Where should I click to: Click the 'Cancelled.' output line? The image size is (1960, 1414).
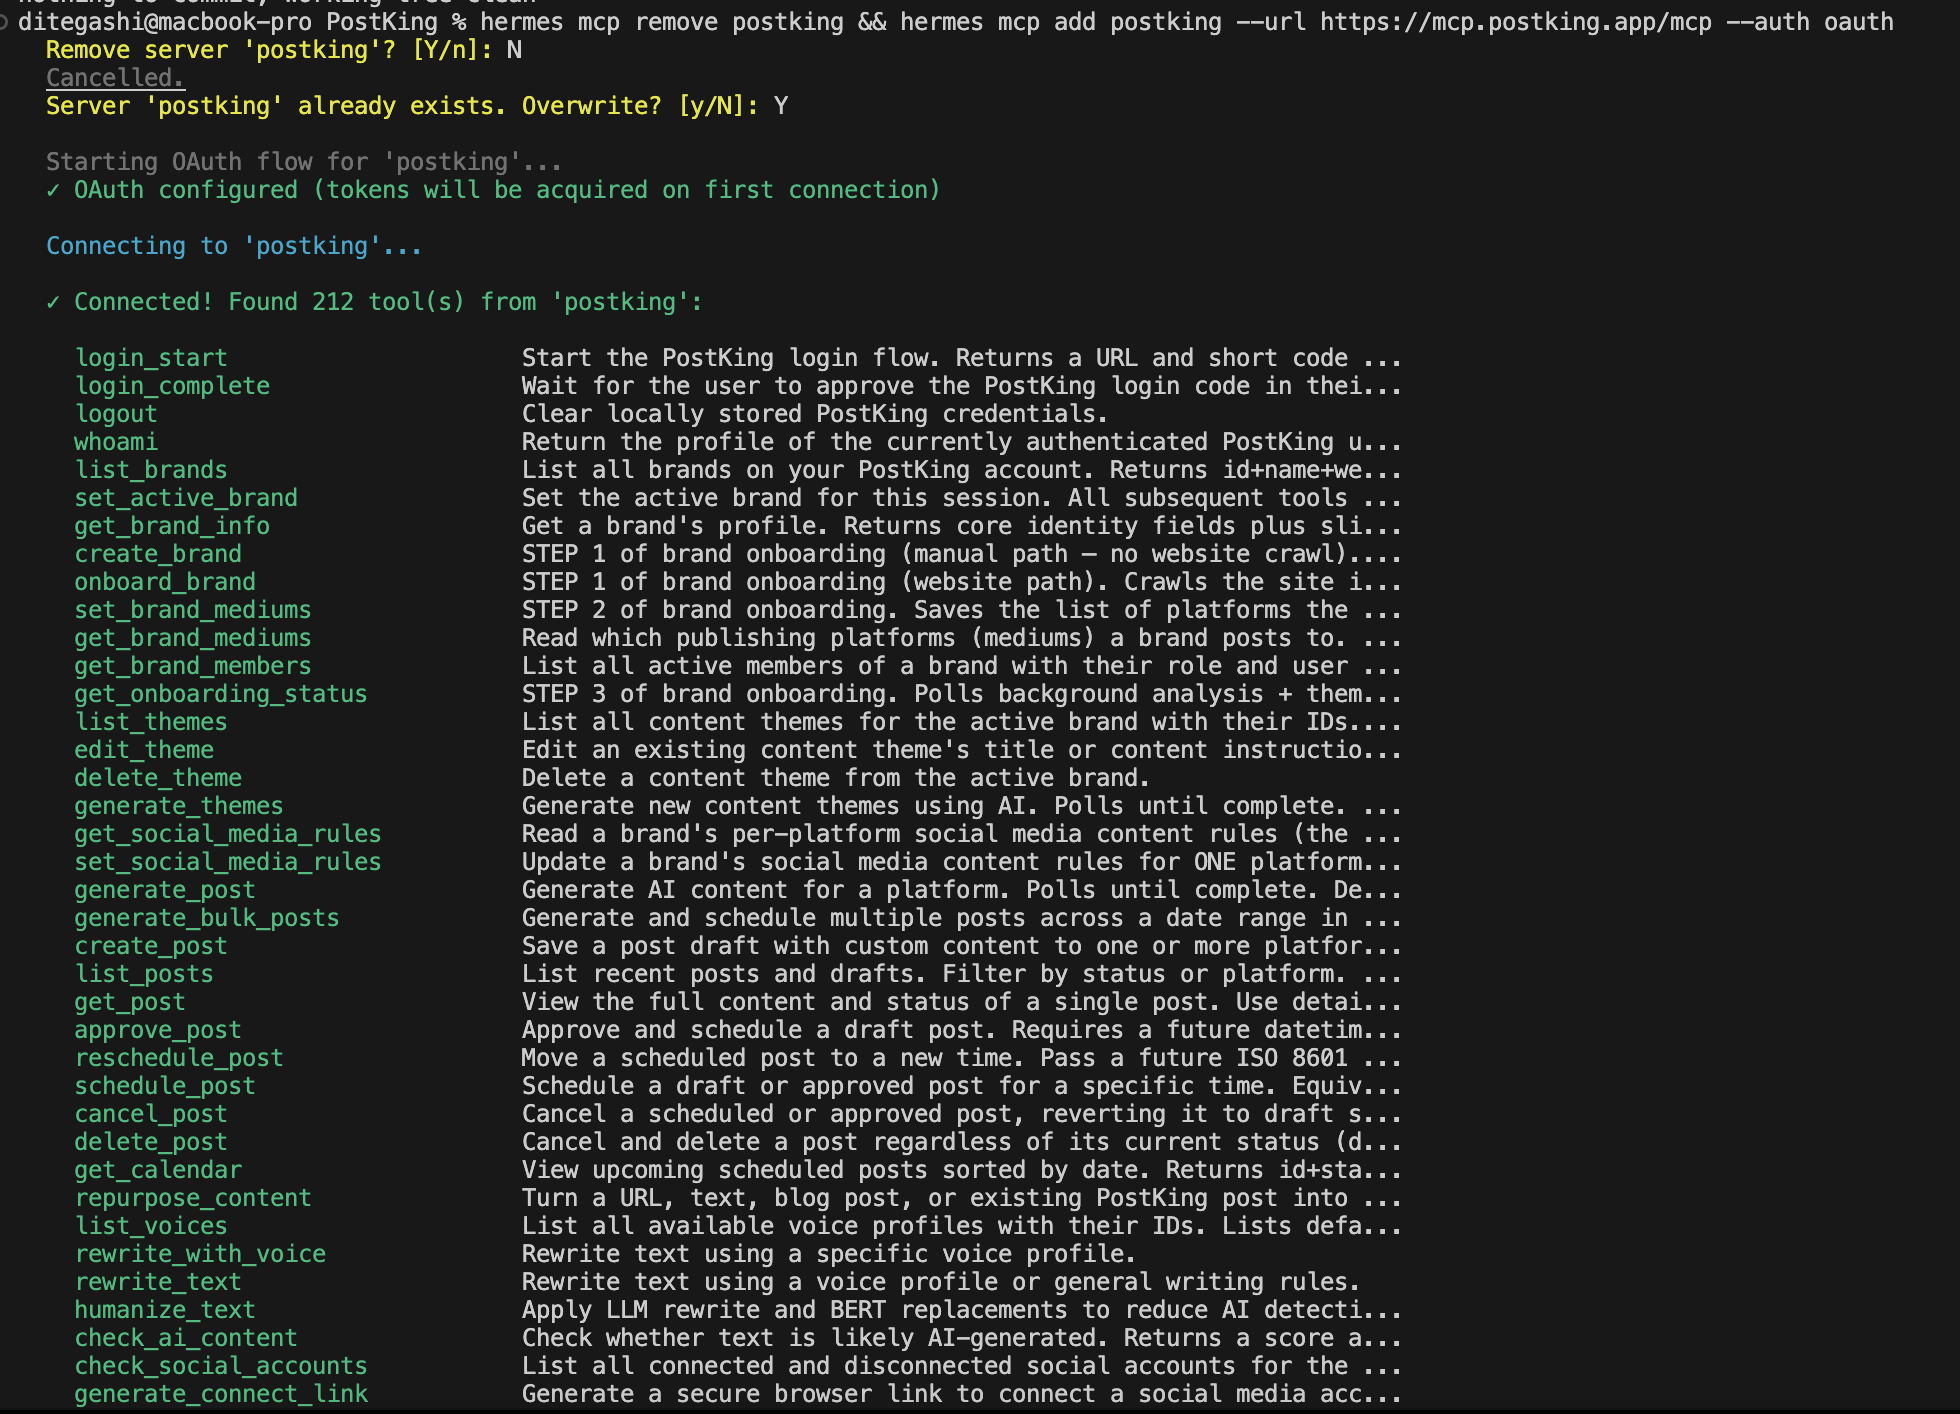(115, 78)
